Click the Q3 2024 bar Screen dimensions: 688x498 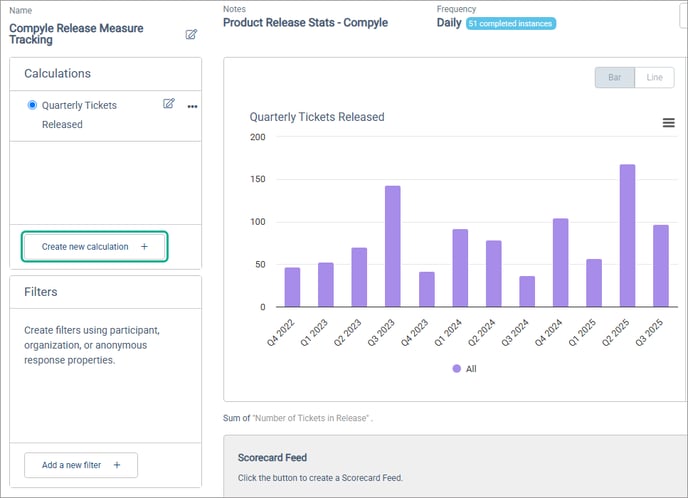[x=527, y=291]
